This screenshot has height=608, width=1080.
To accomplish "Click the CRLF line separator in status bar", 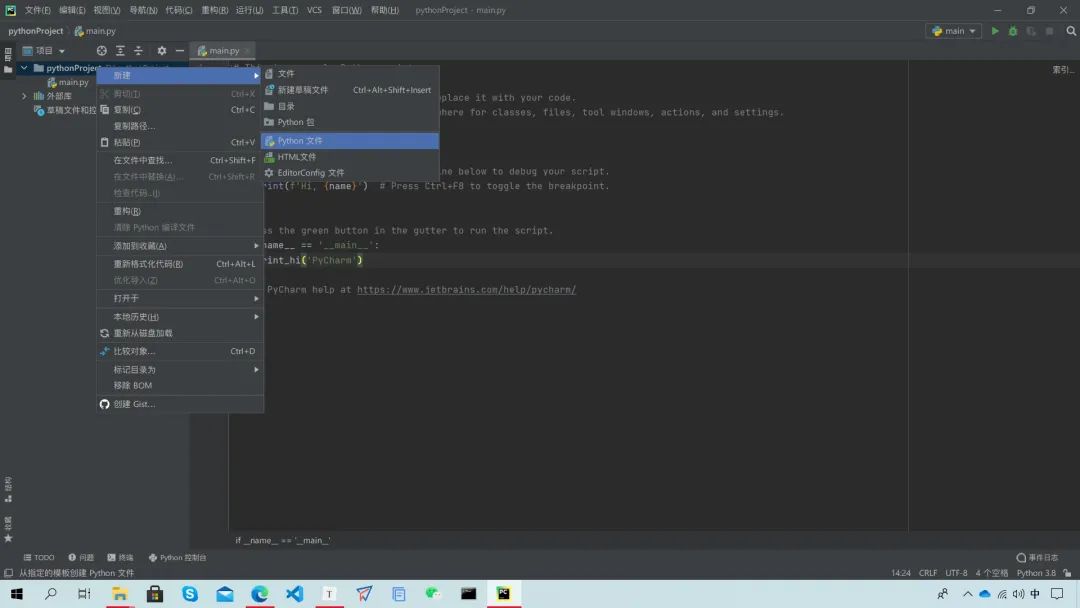I will pyautogui.click(x=928, y=573).
